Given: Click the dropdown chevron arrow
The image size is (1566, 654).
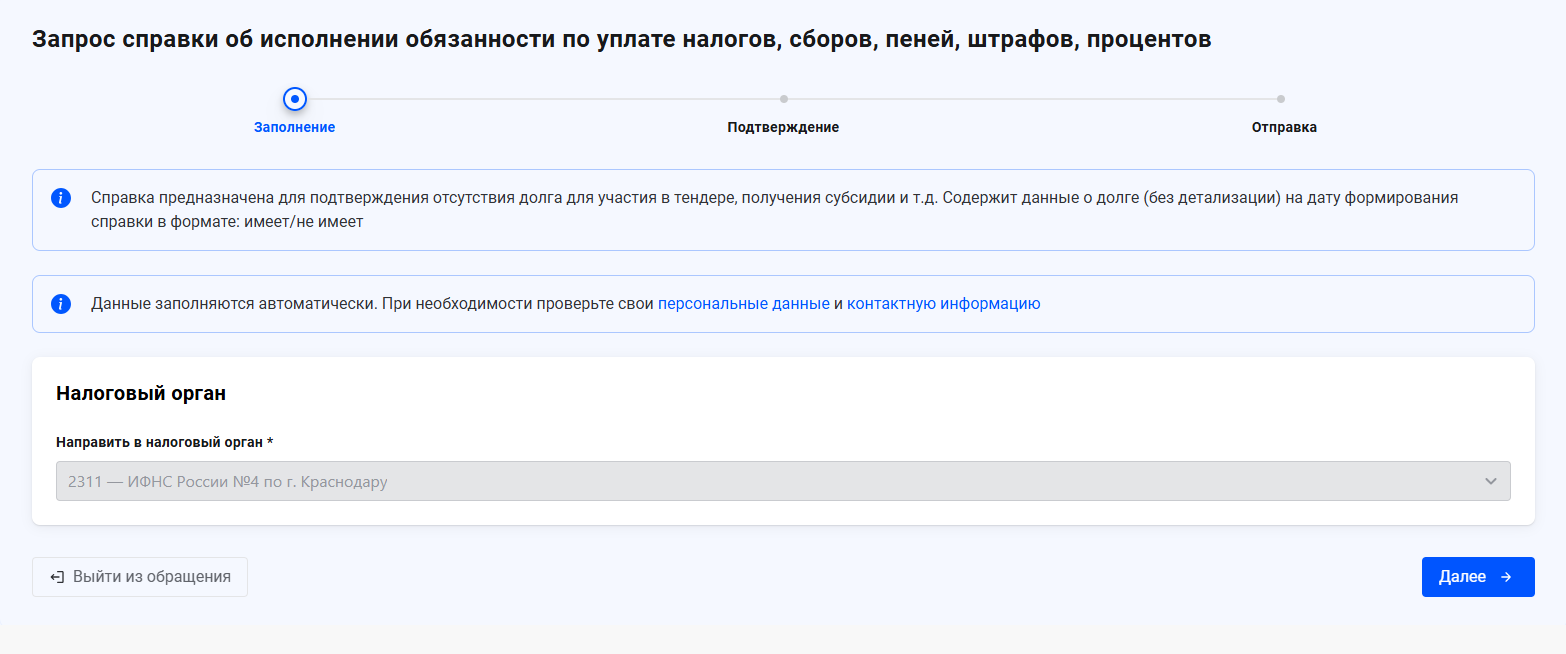Looking at the screenshot, I should click(1491, 481).
